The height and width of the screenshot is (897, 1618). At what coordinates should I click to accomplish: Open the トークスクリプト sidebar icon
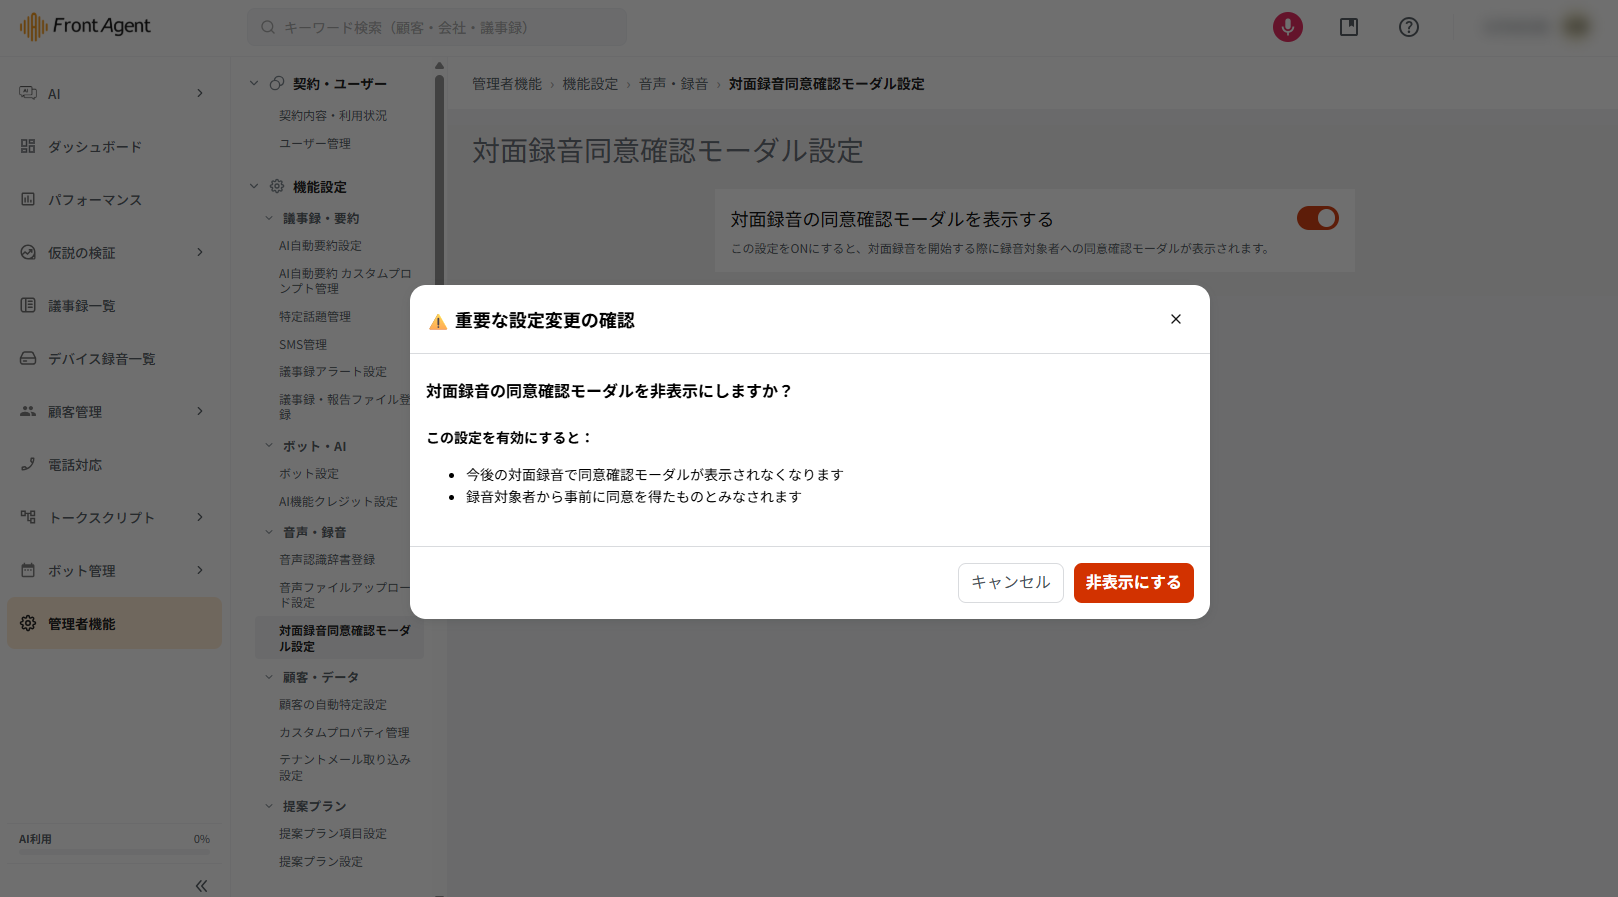pos(28,517)
